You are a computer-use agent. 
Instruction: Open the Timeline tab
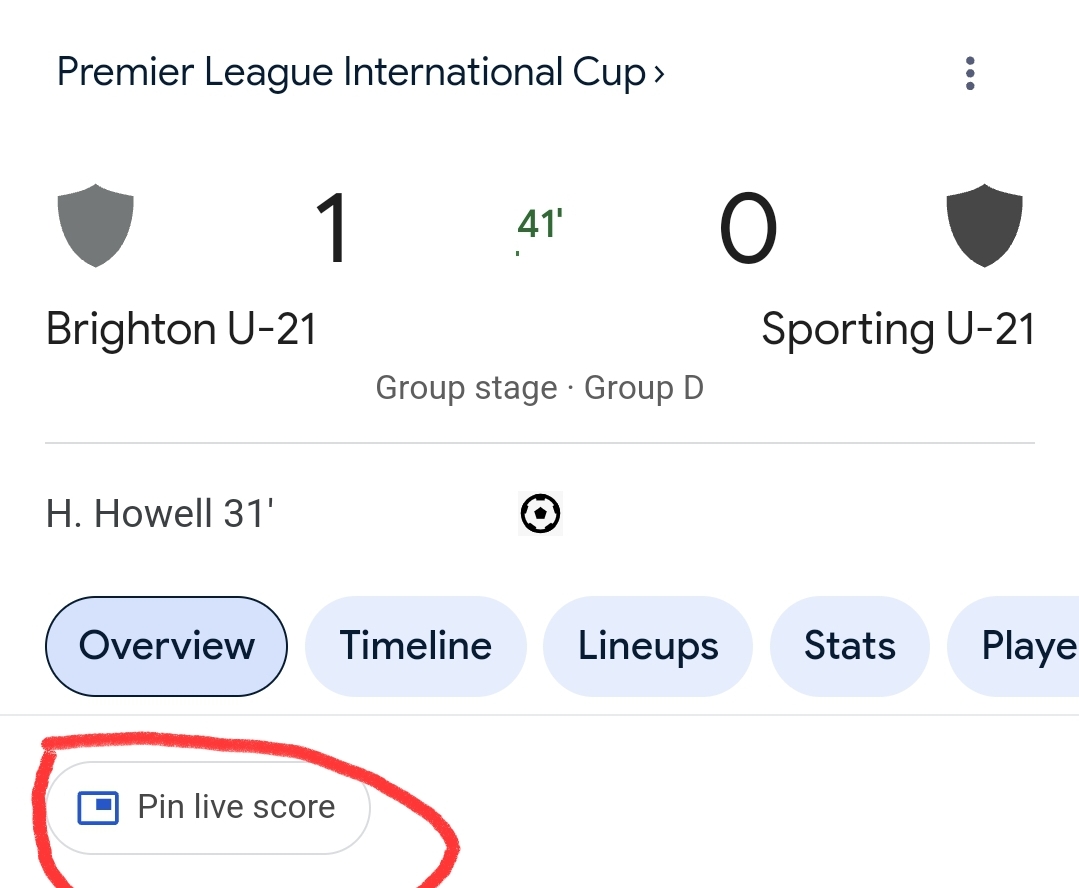coord(416,646)
